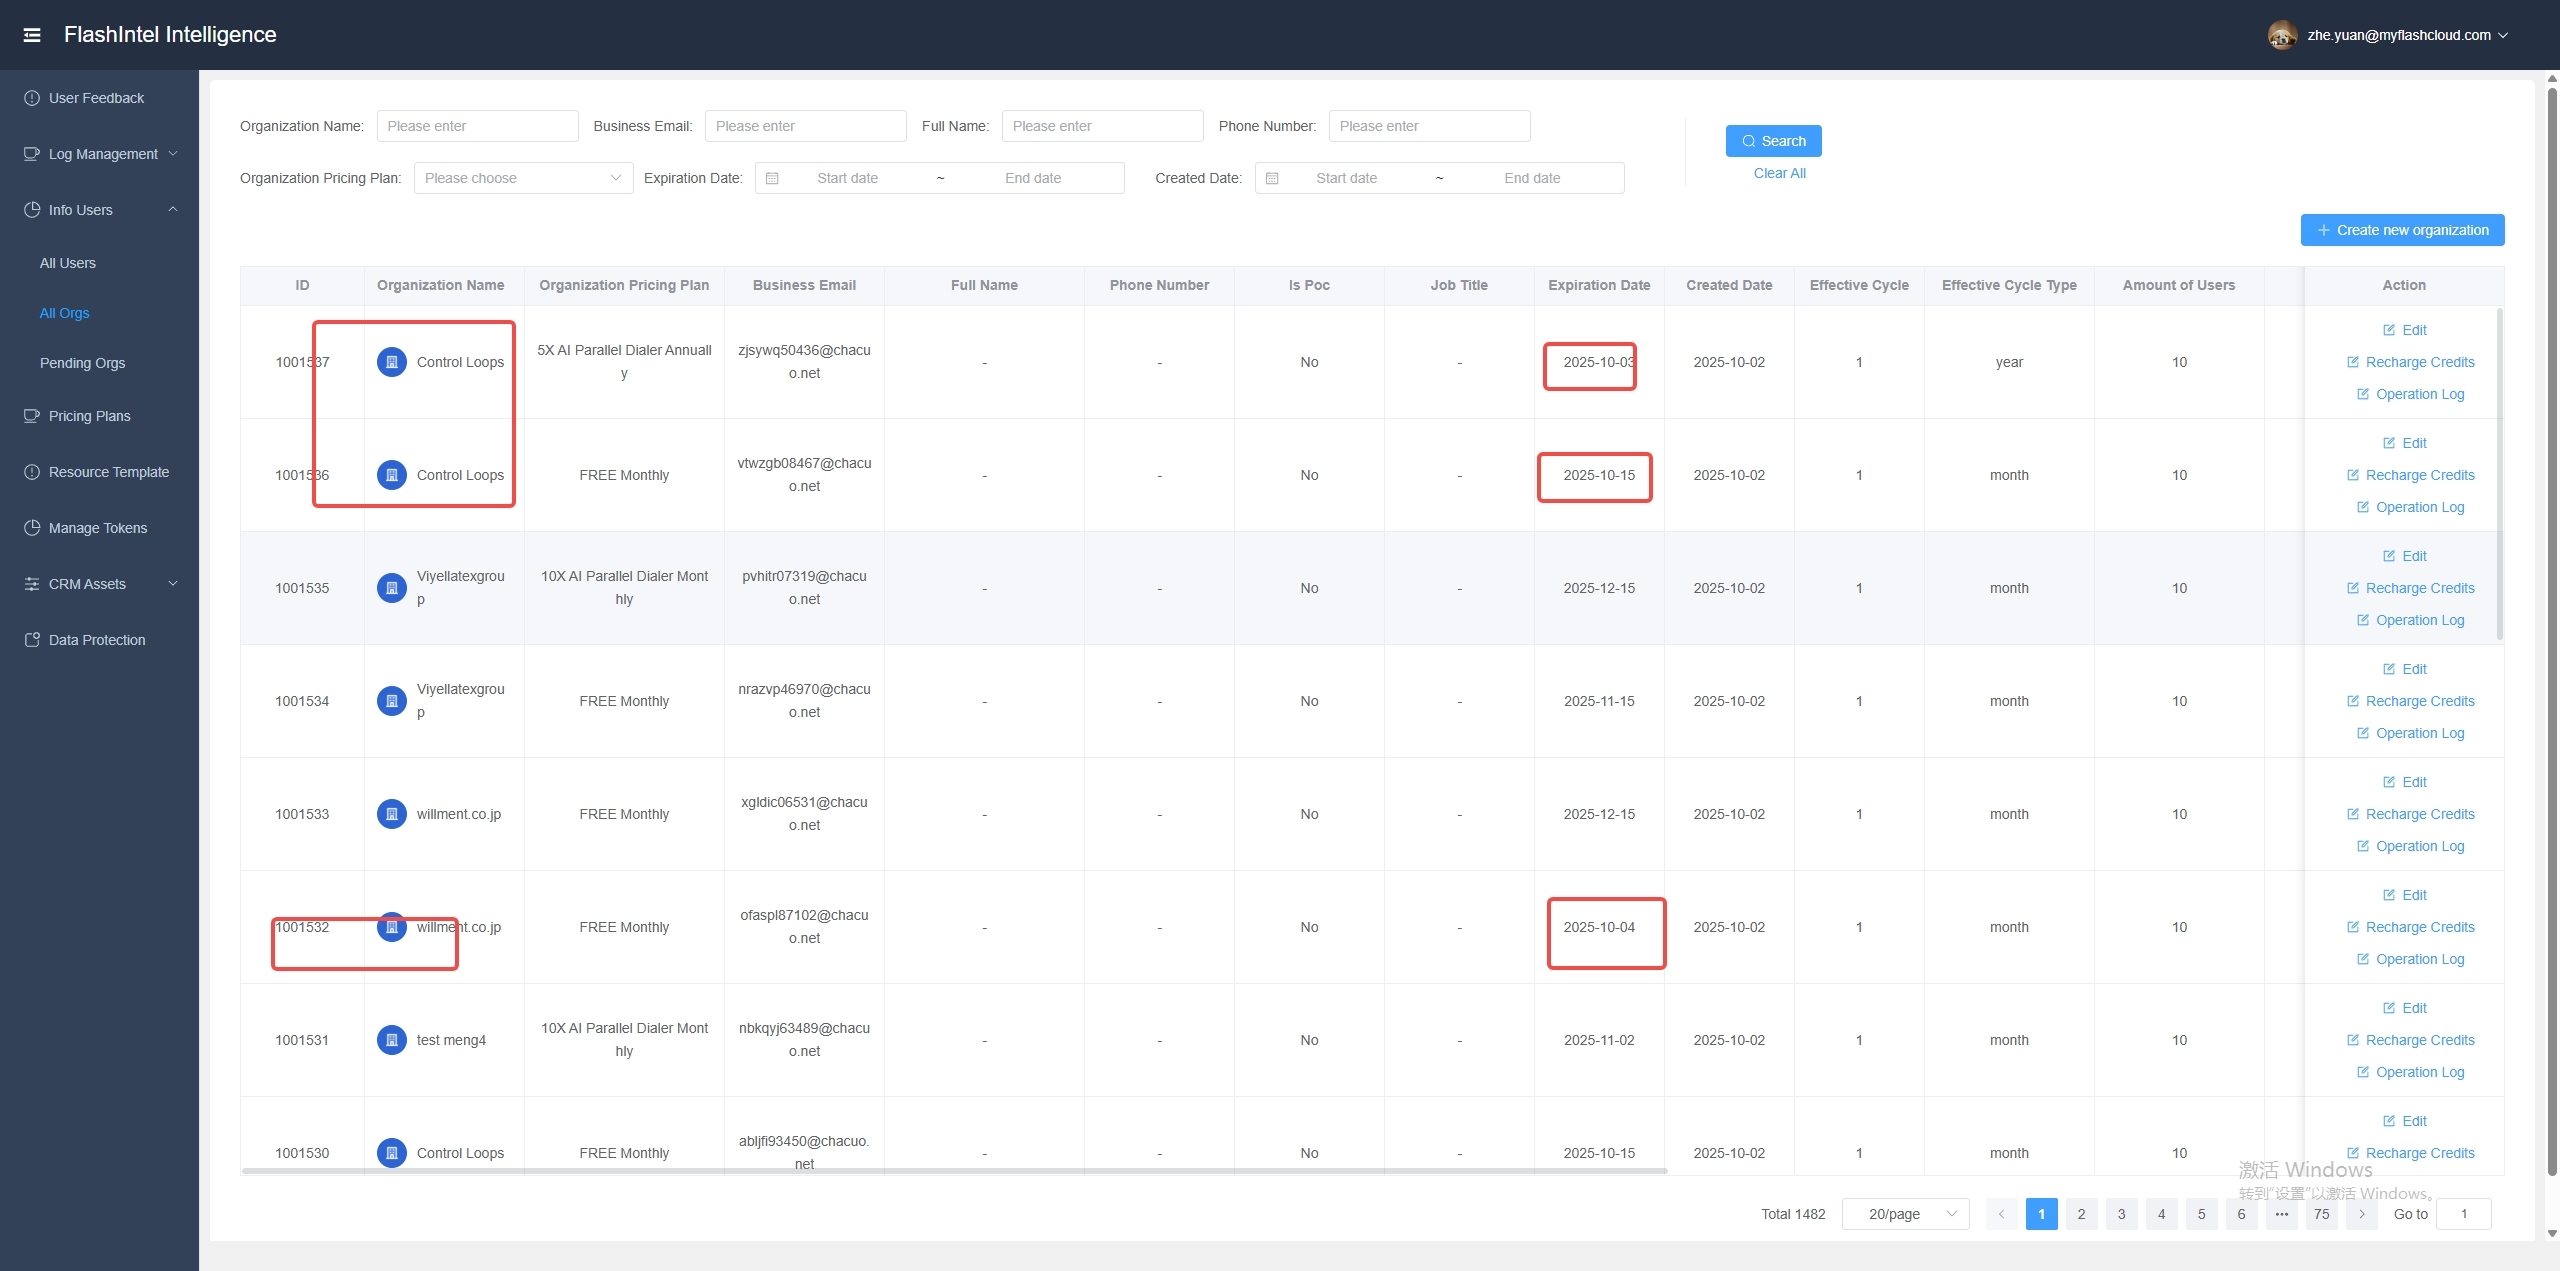
Task: Click the Data Protection sidebar icon
Action: pyautogui.click(x=32, y=640)
